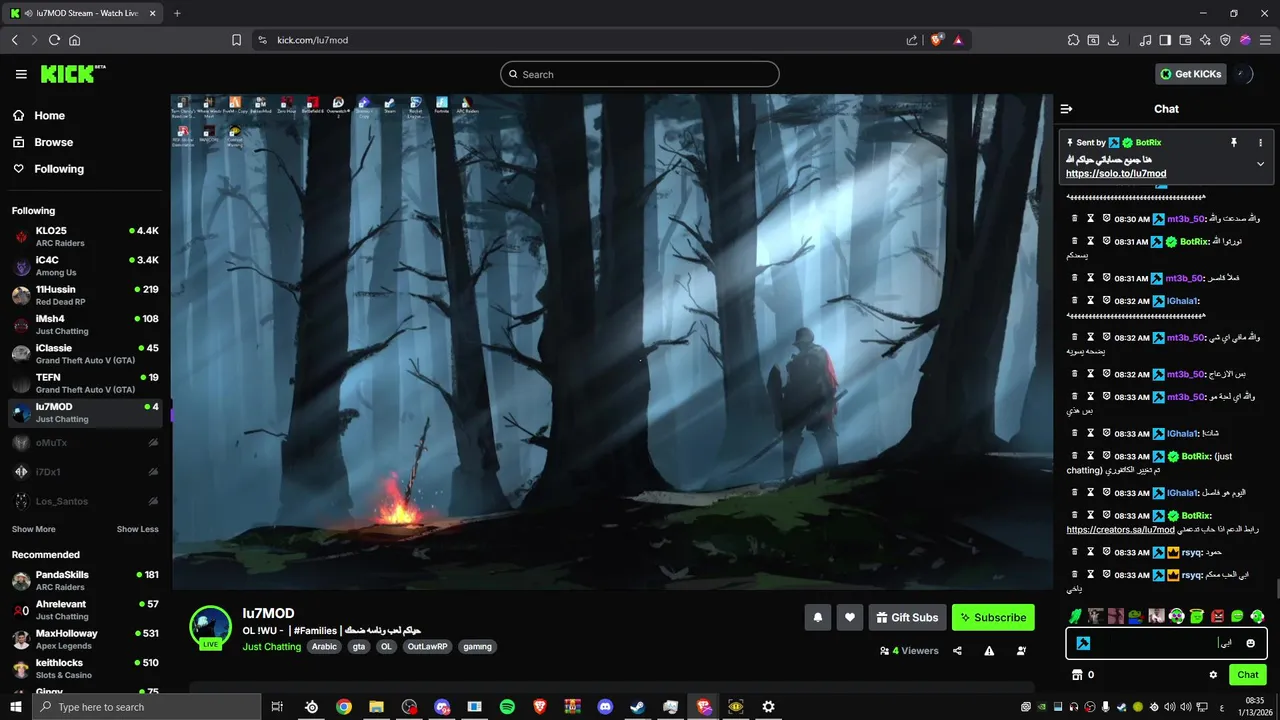Open a new browser tab

(x=177, y=13)
